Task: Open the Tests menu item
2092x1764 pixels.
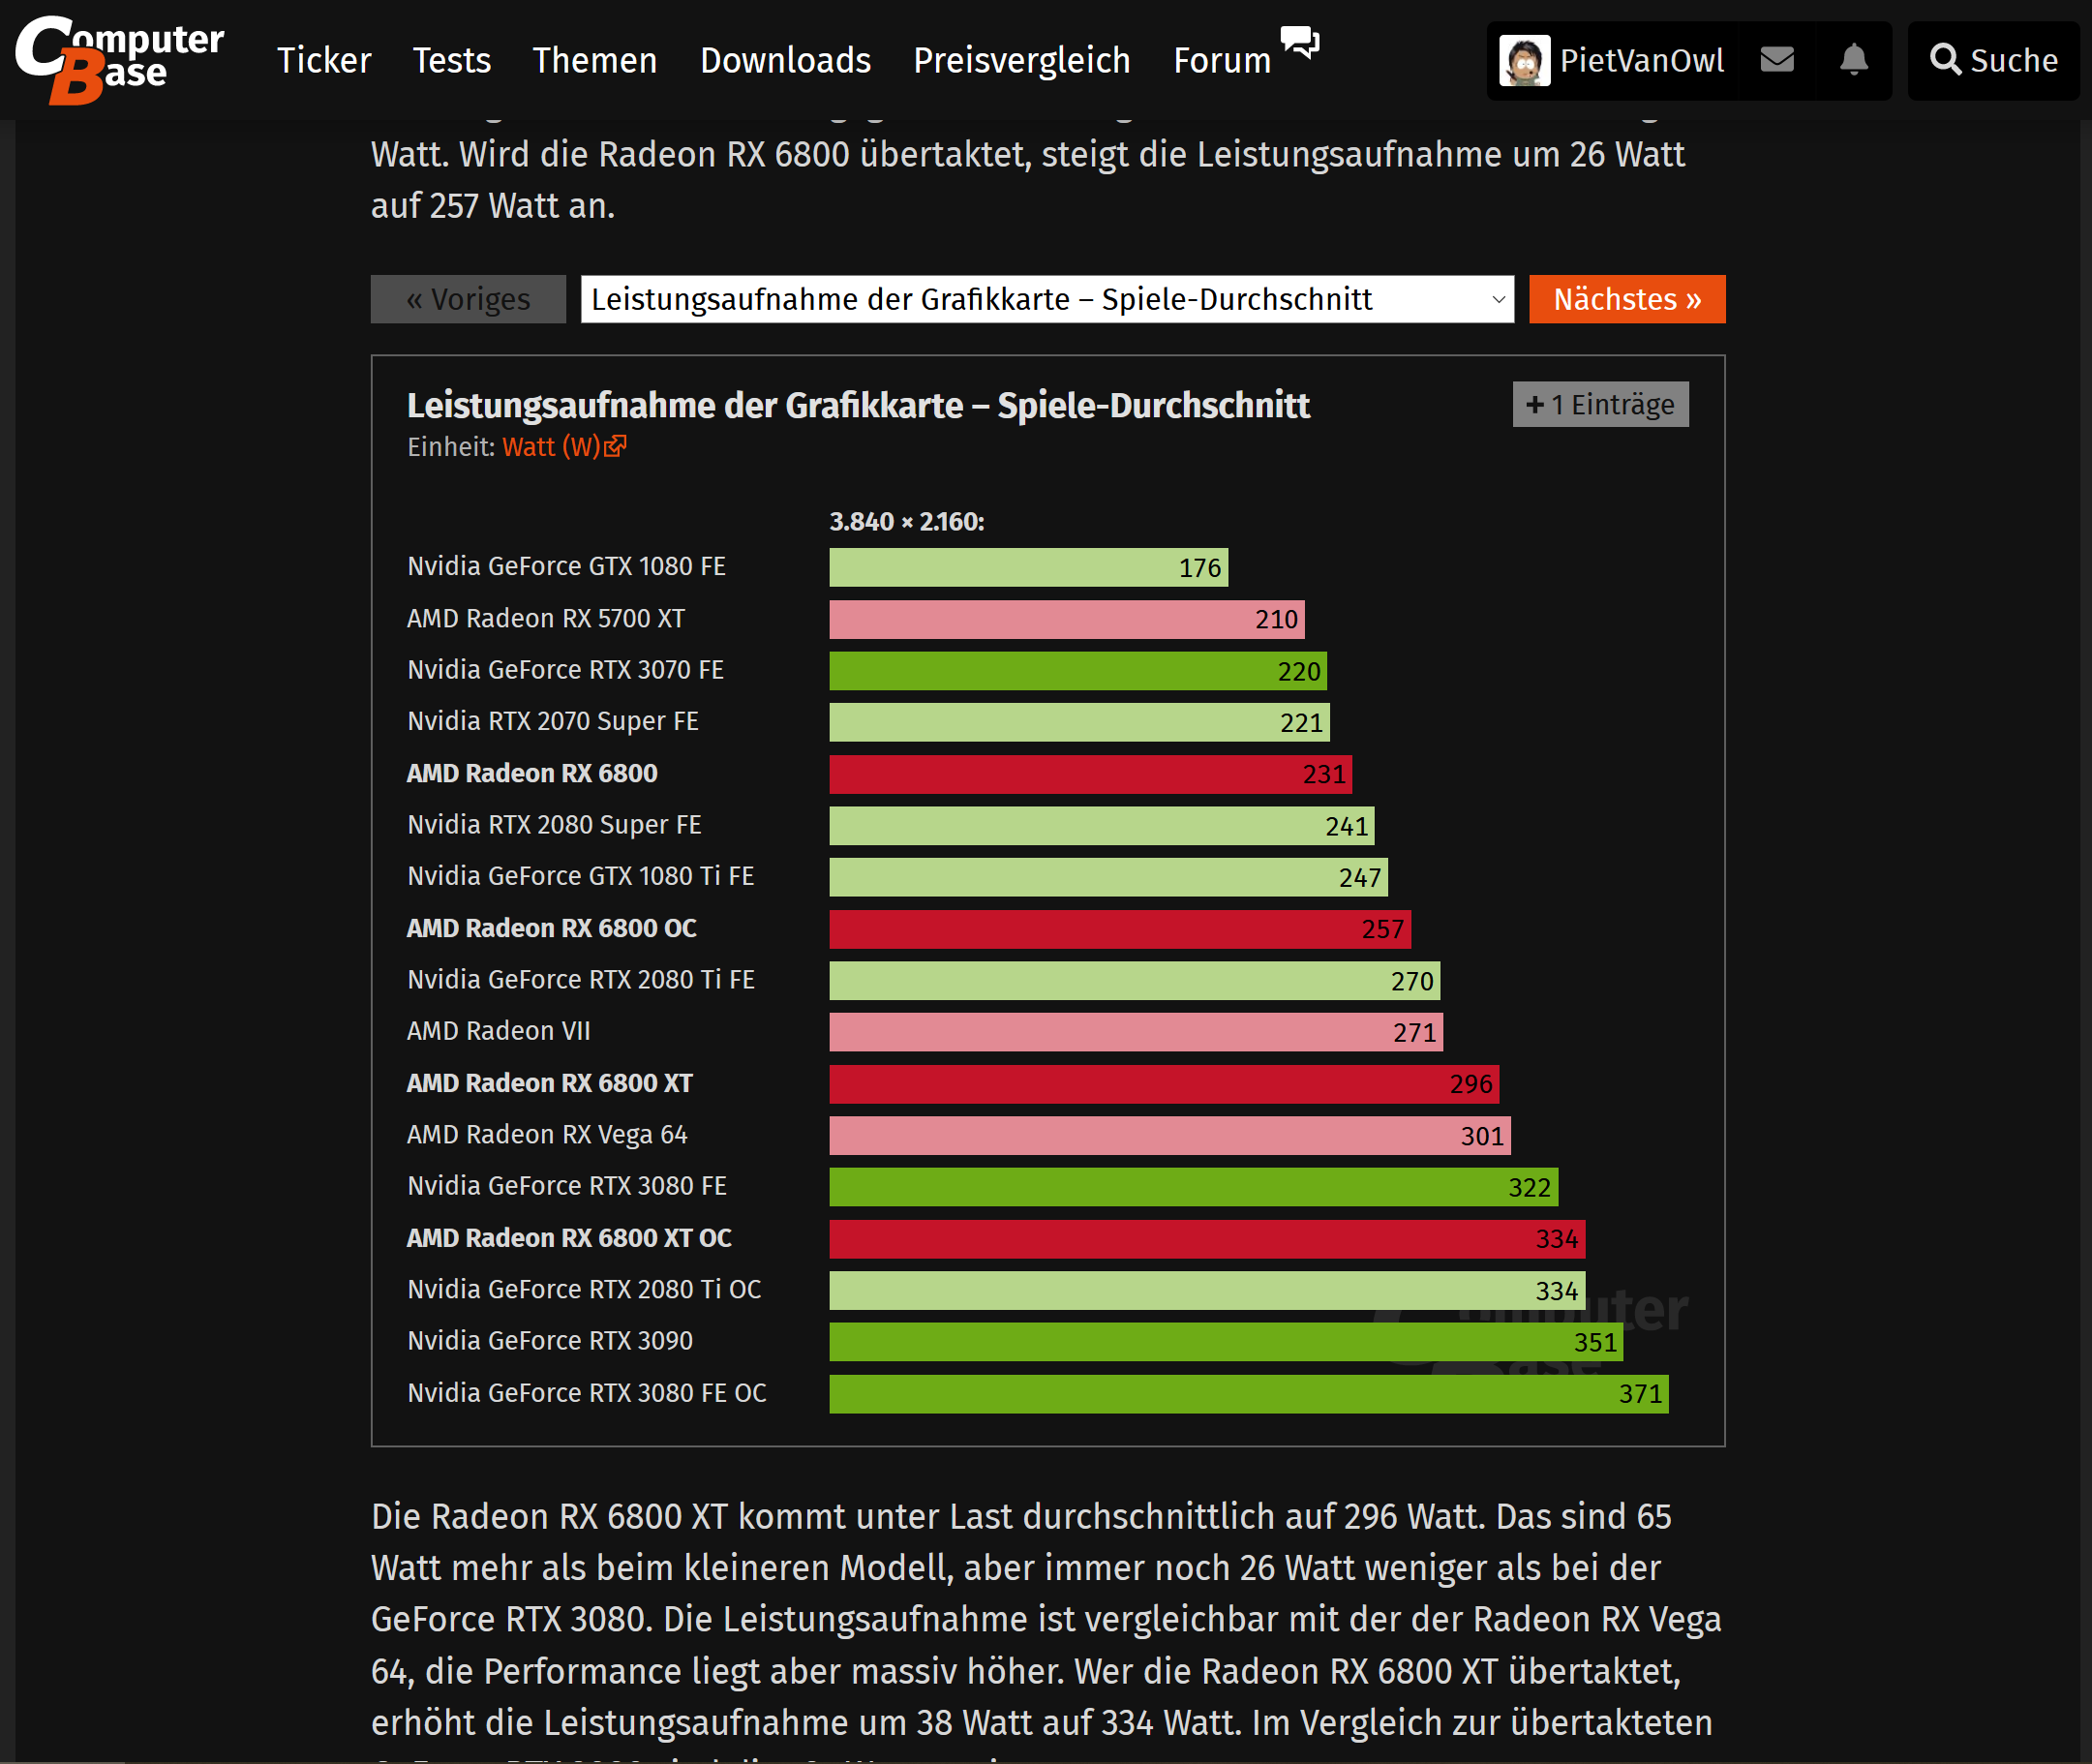Action: pyautogui.click(x=451, y=60)
